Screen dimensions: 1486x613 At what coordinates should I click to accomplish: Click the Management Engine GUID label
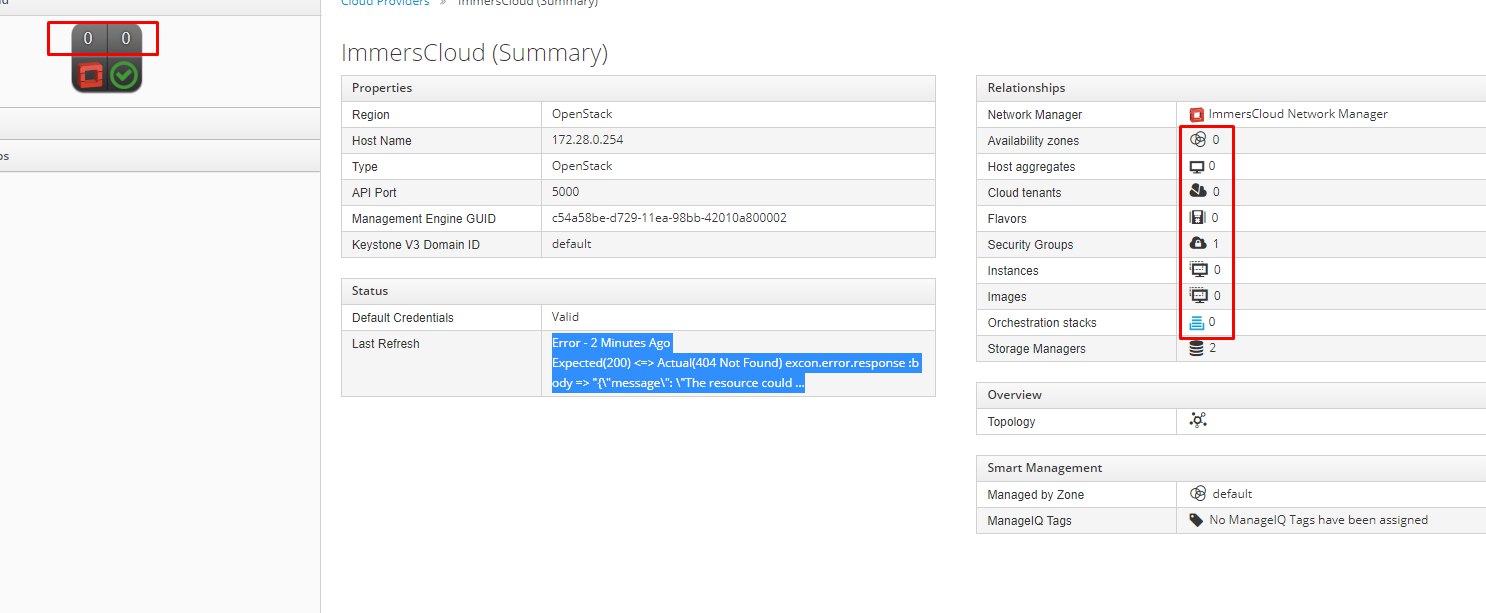[424, 219]
